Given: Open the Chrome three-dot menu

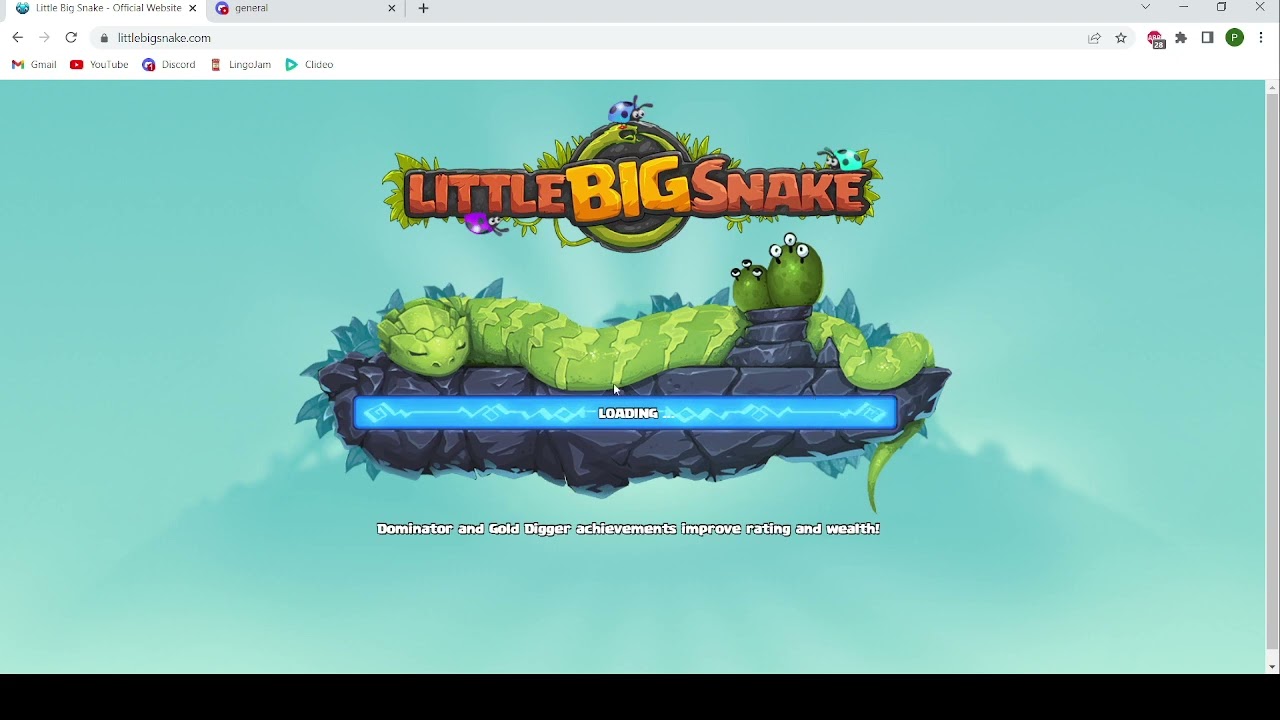Looking at the screenshot, I should tap(1261, 38).
